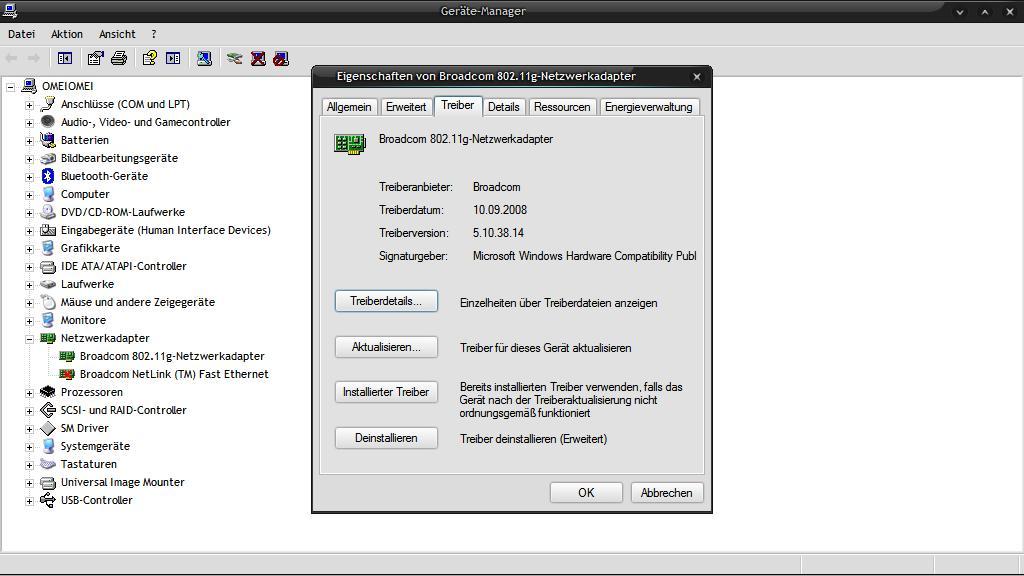Screen dimensions: 1024x576
Task: Open the Aktion menu
Action: tap(67, 34)
